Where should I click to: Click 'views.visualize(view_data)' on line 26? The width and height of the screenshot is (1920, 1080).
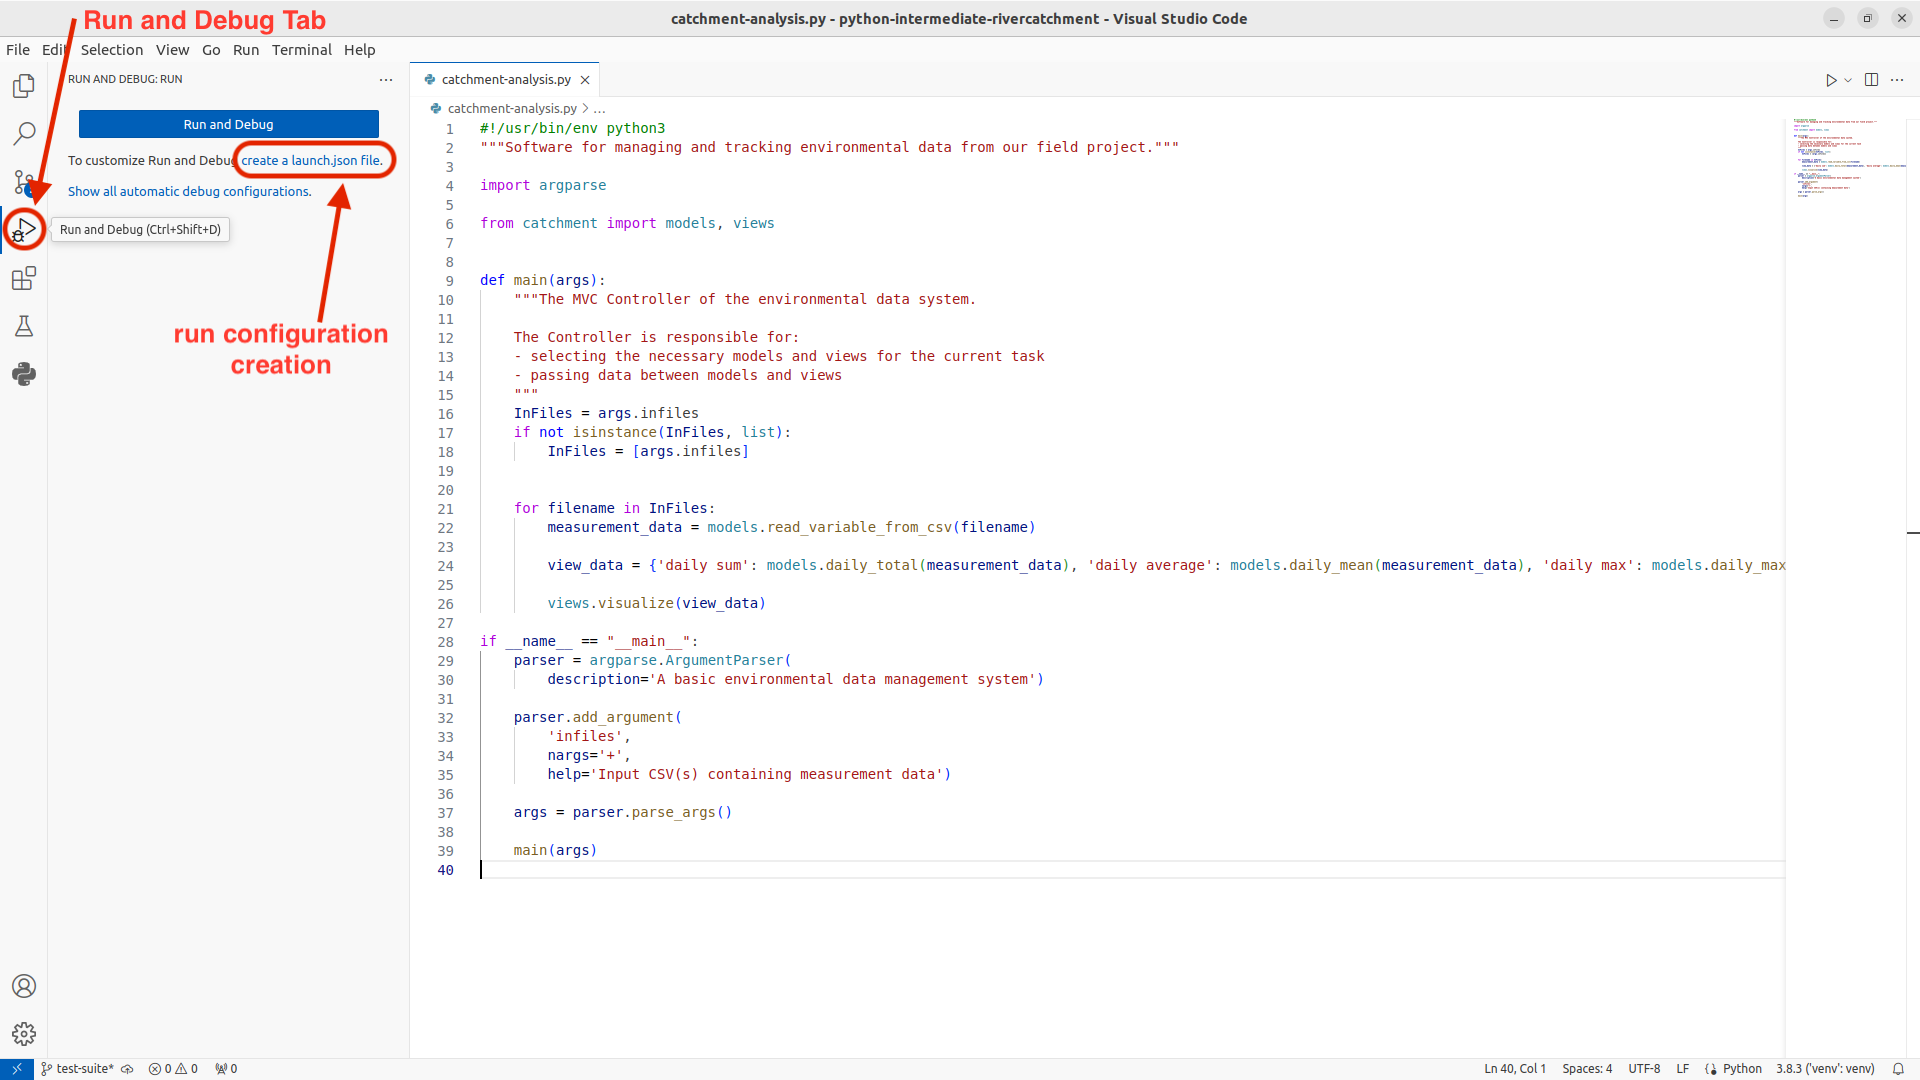tap(656, 603)
